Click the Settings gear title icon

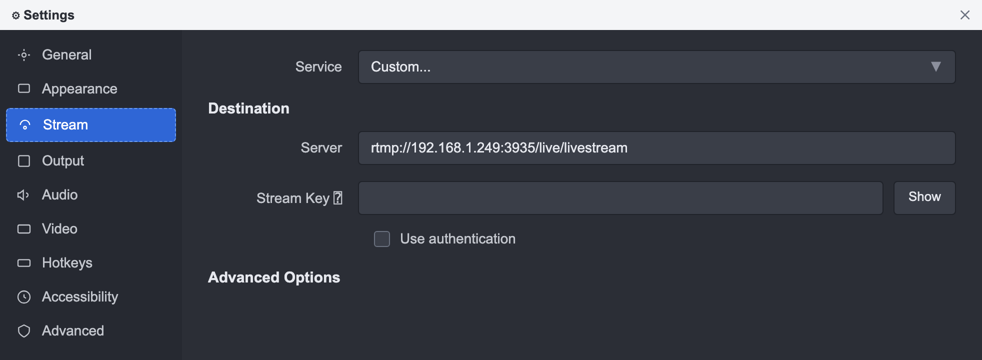pos(16,16)
